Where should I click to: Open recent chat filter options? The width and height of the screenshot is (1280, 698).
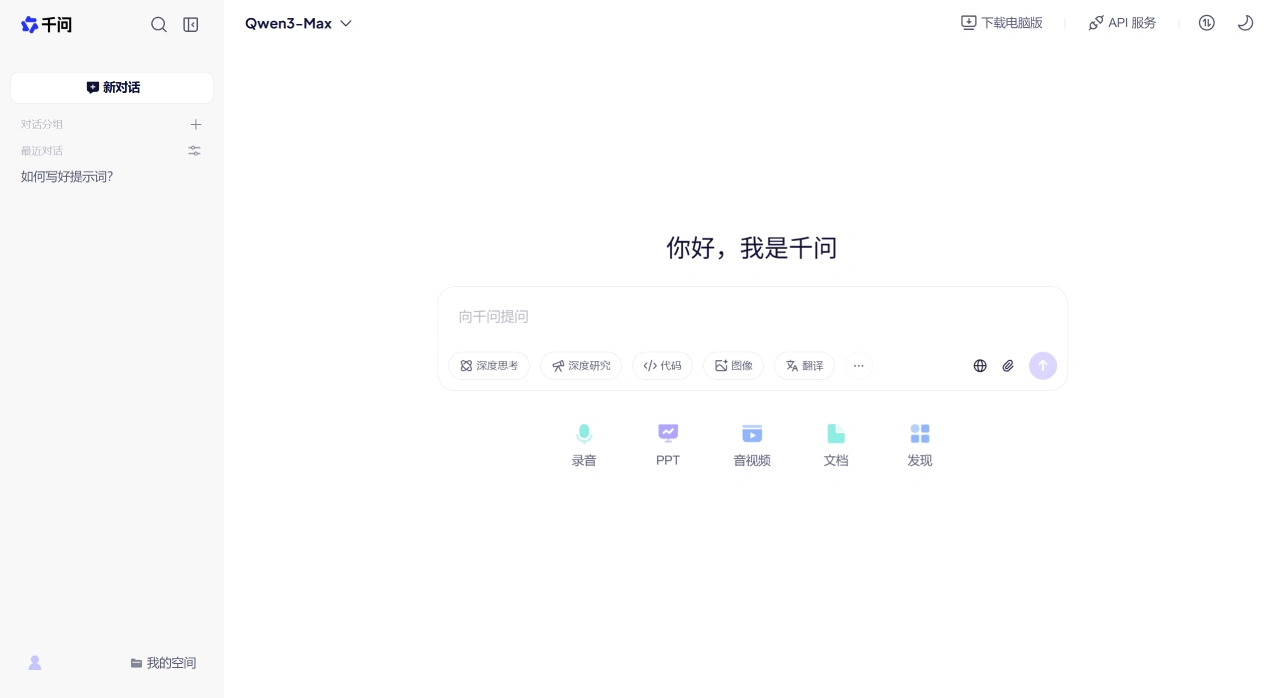194,150
